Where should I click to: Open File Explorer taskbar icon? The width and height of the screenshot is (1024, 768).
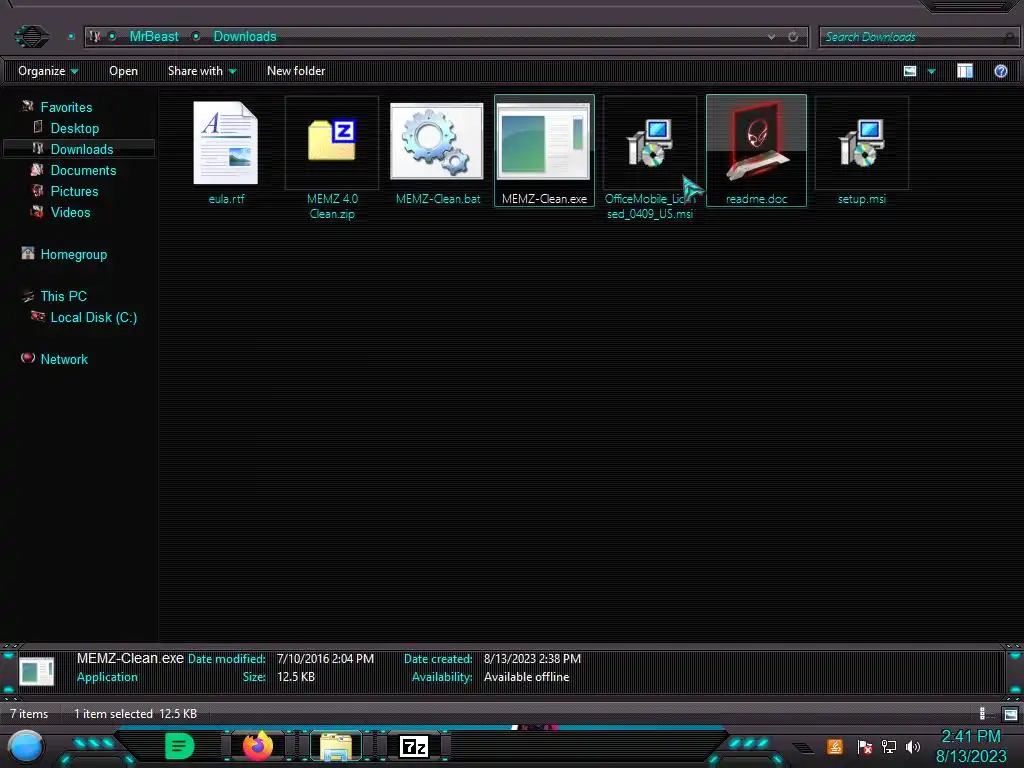point(336,746)
